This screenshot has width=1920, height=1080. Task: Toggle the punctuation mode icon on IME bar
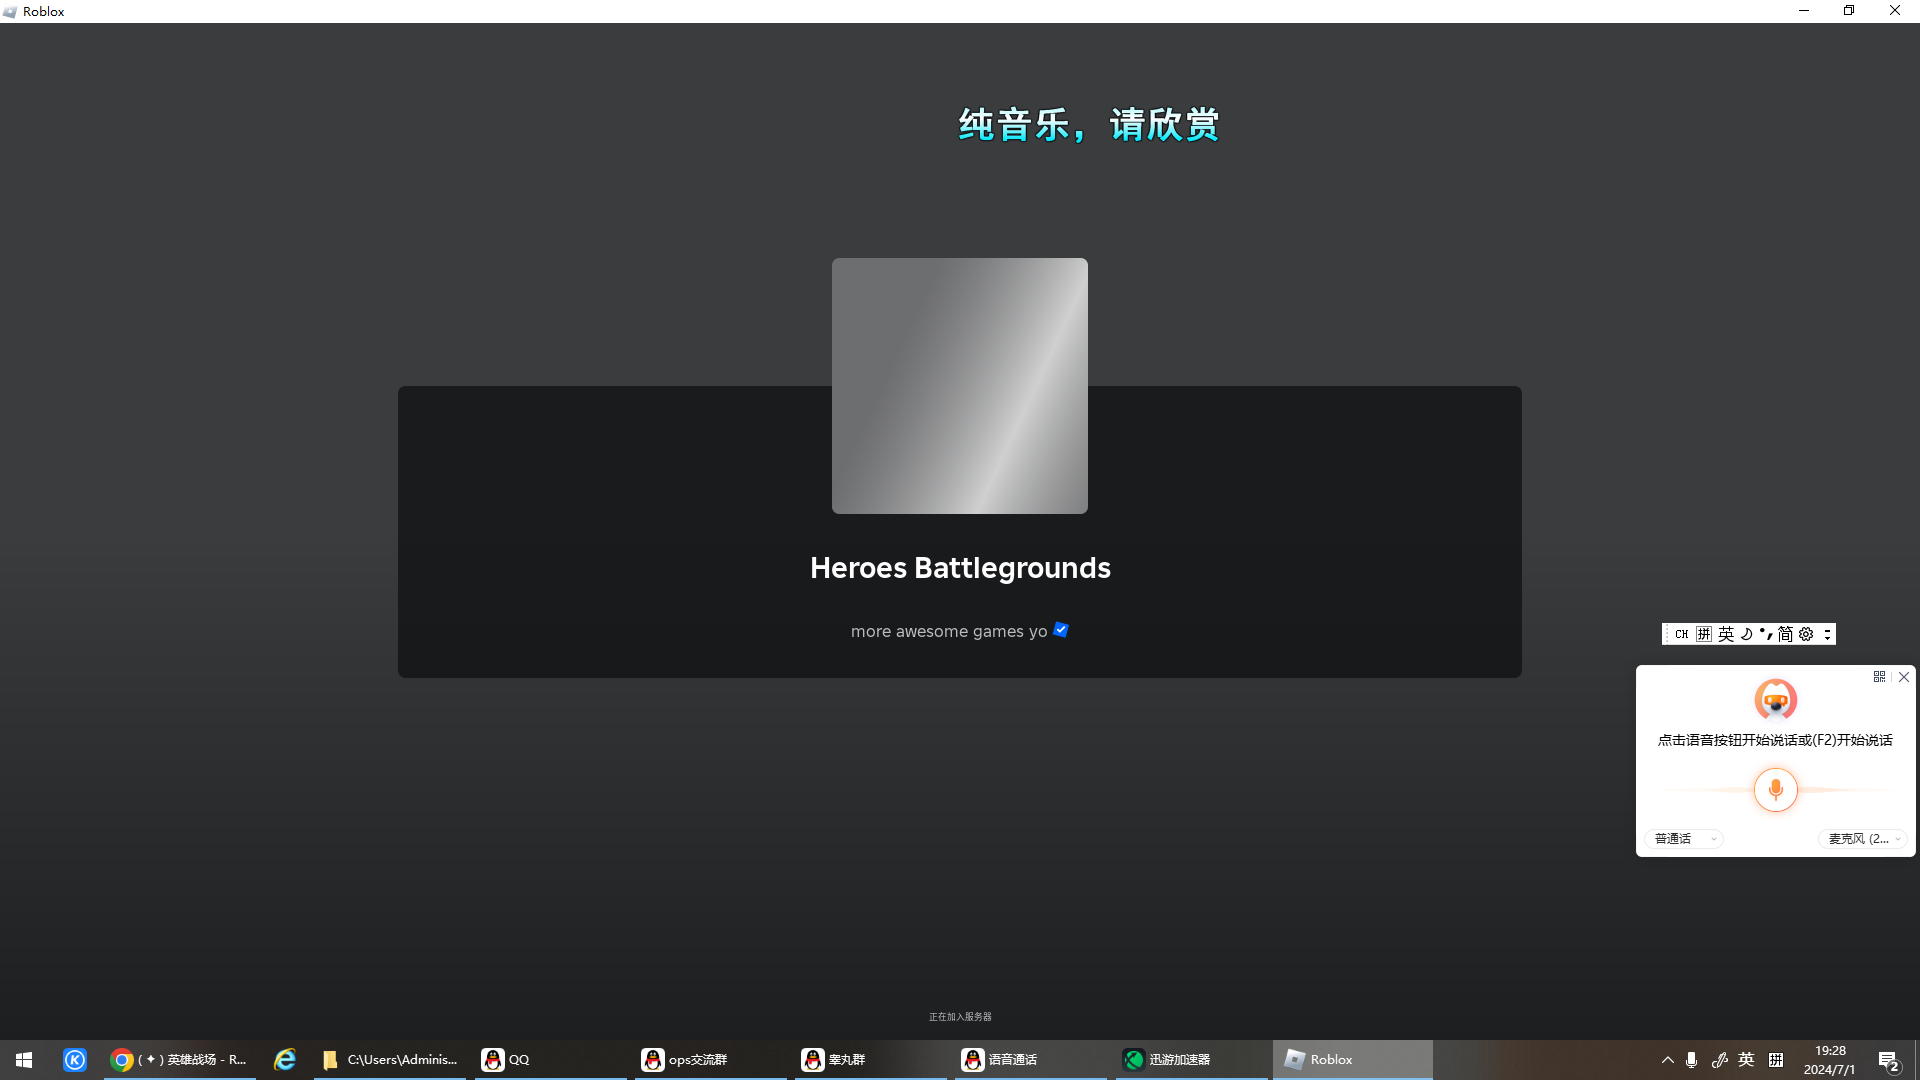point(1766,634)
